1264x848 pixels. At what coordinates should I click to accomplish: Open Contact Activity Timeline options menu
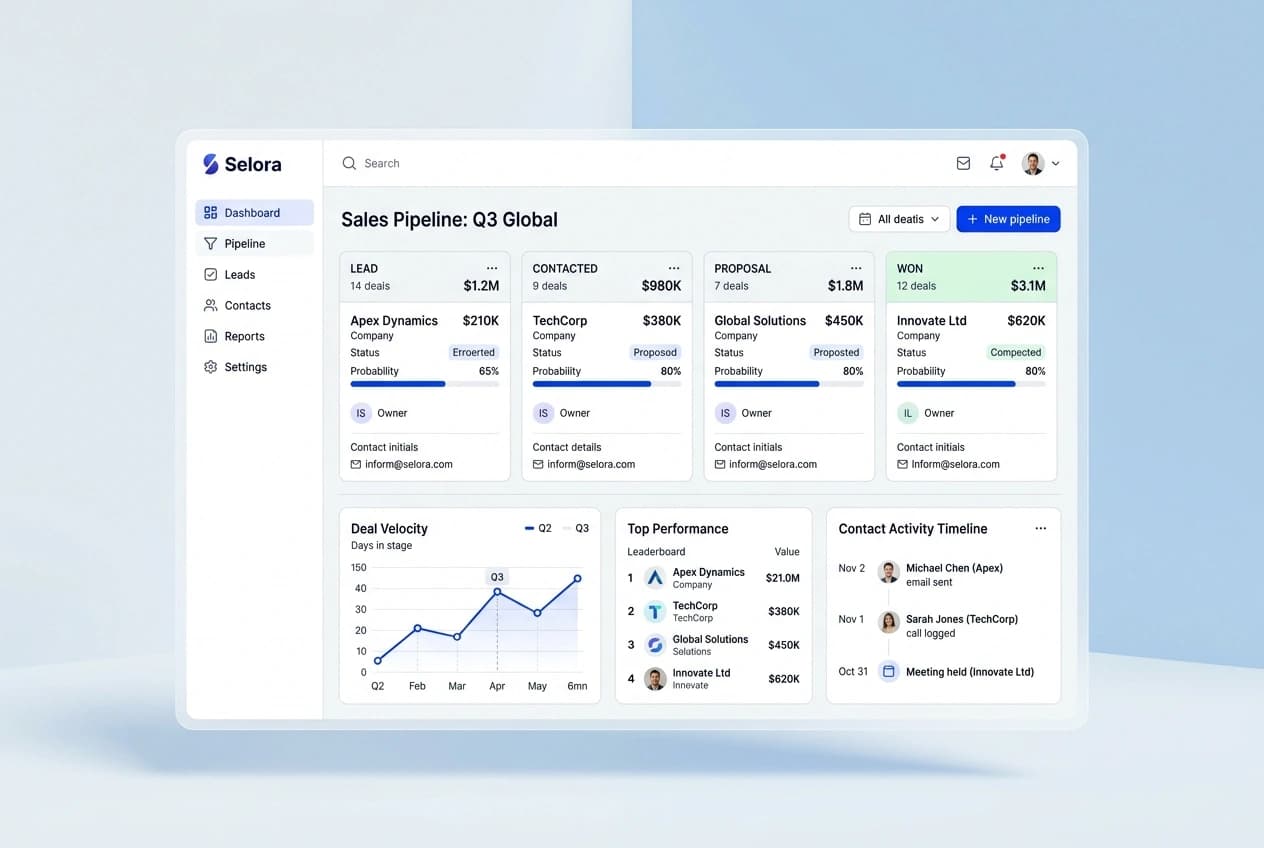(1040, 528)
